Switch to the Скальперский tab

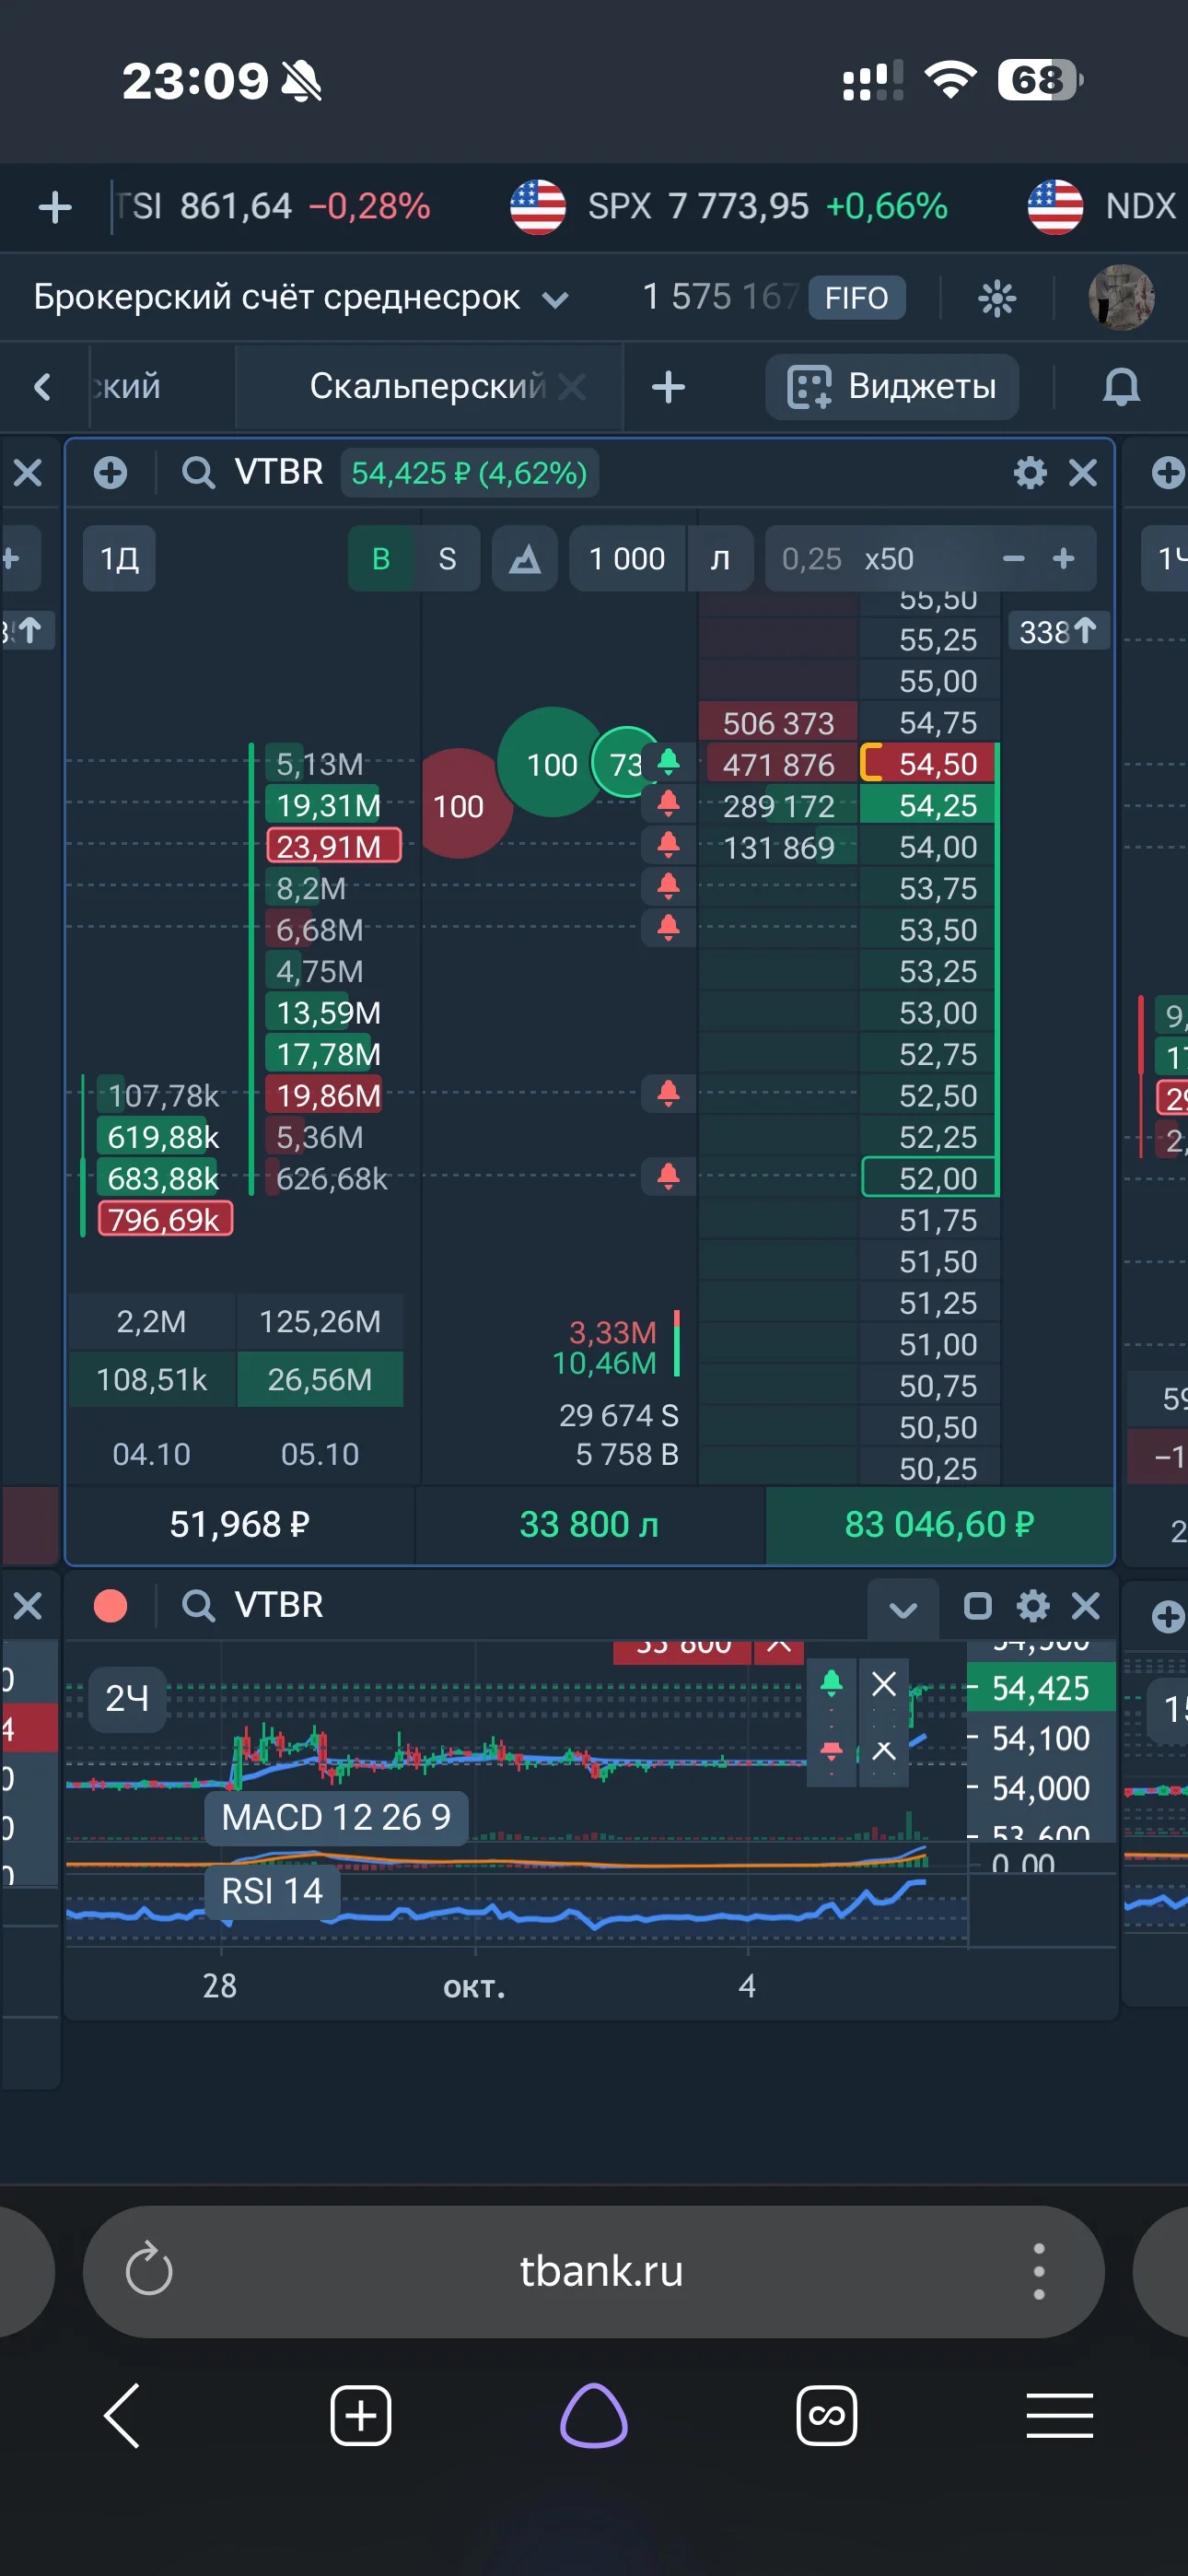click(426, 386)
